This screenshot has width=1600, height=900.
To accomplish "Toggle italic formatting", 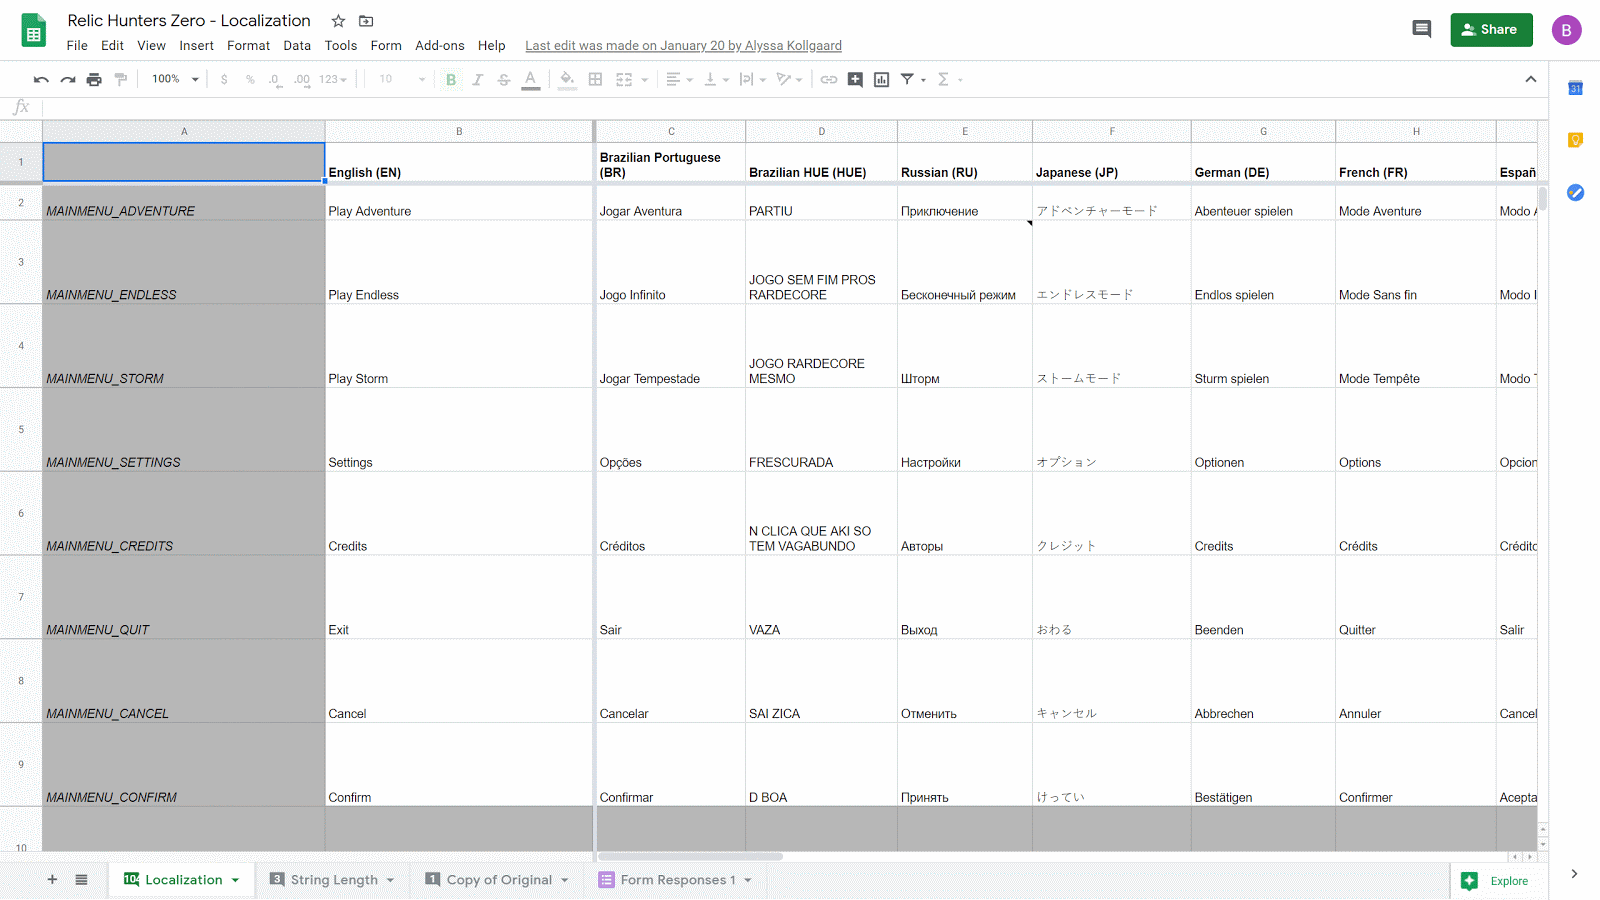I will [478, 79].
